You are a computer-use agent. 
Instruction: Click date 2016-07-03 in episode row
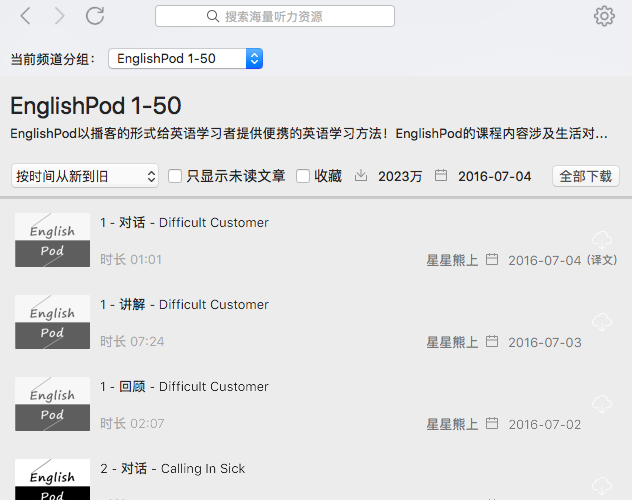point(545,342)
